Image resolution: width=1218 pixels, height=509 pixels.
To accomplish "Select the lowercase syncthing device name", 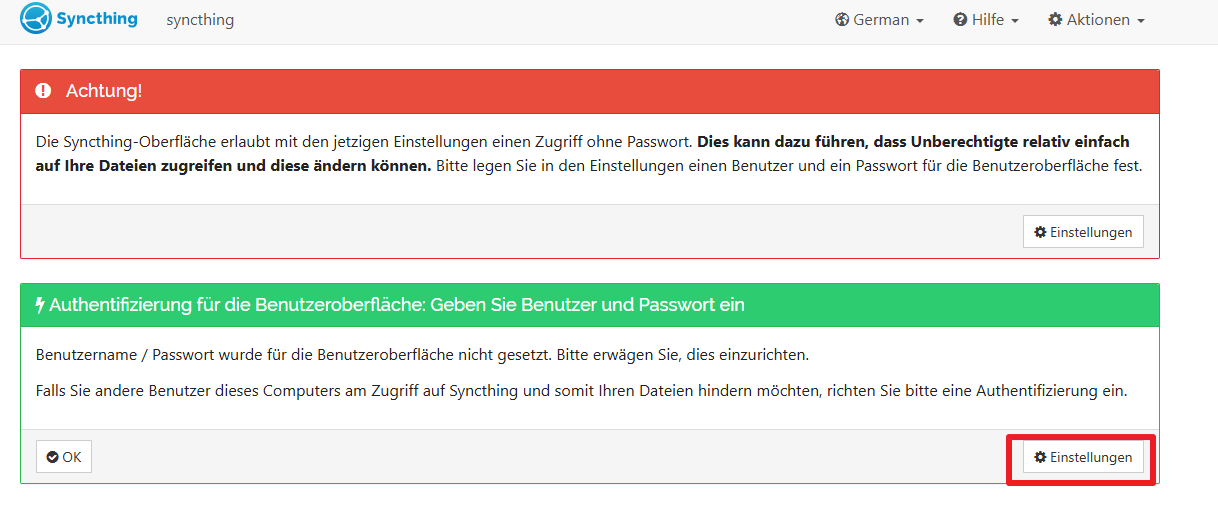I will point(200,20).
